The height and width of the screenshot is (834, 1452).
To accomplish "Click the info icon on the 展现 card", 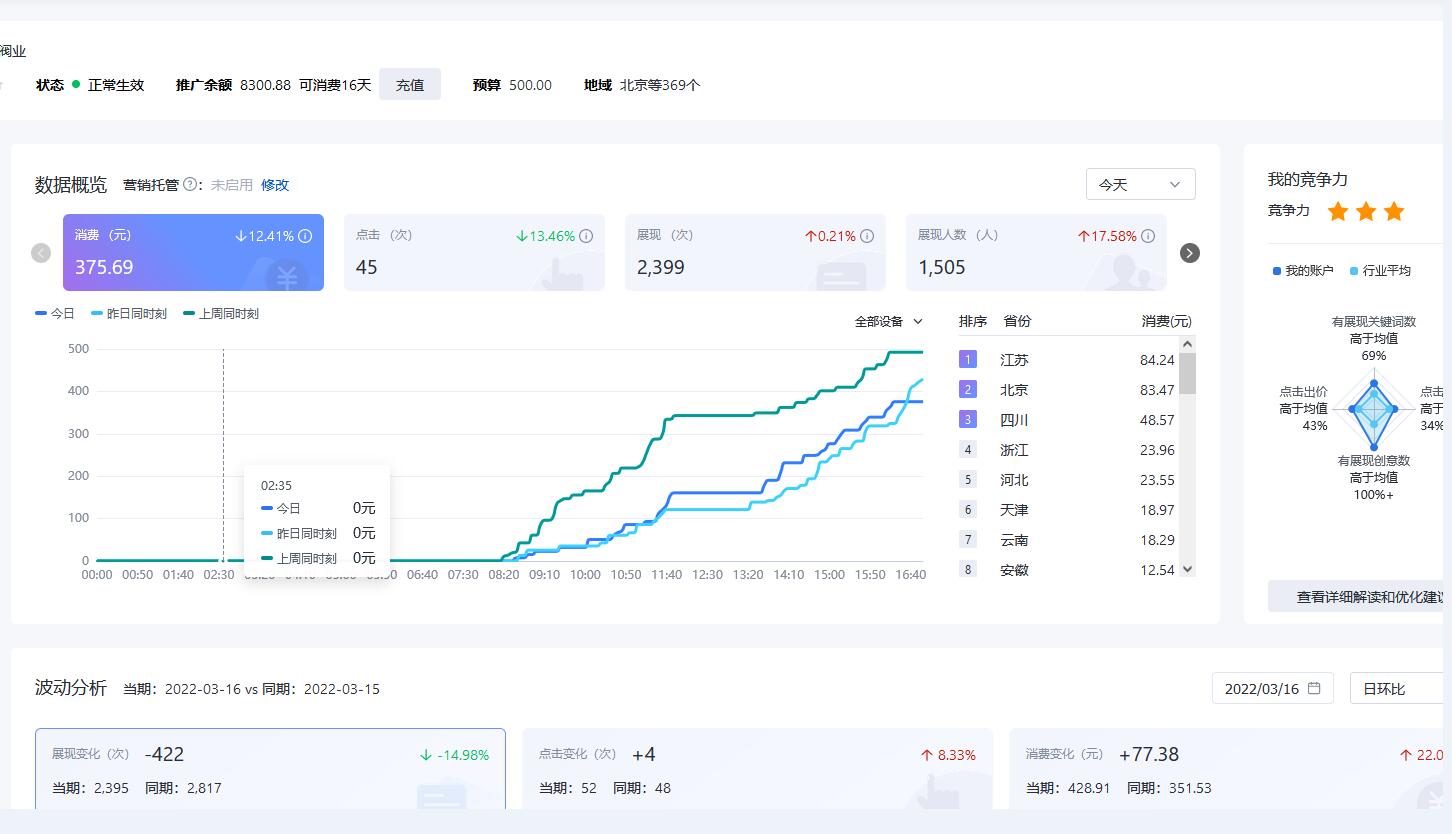I will (867, 236).
